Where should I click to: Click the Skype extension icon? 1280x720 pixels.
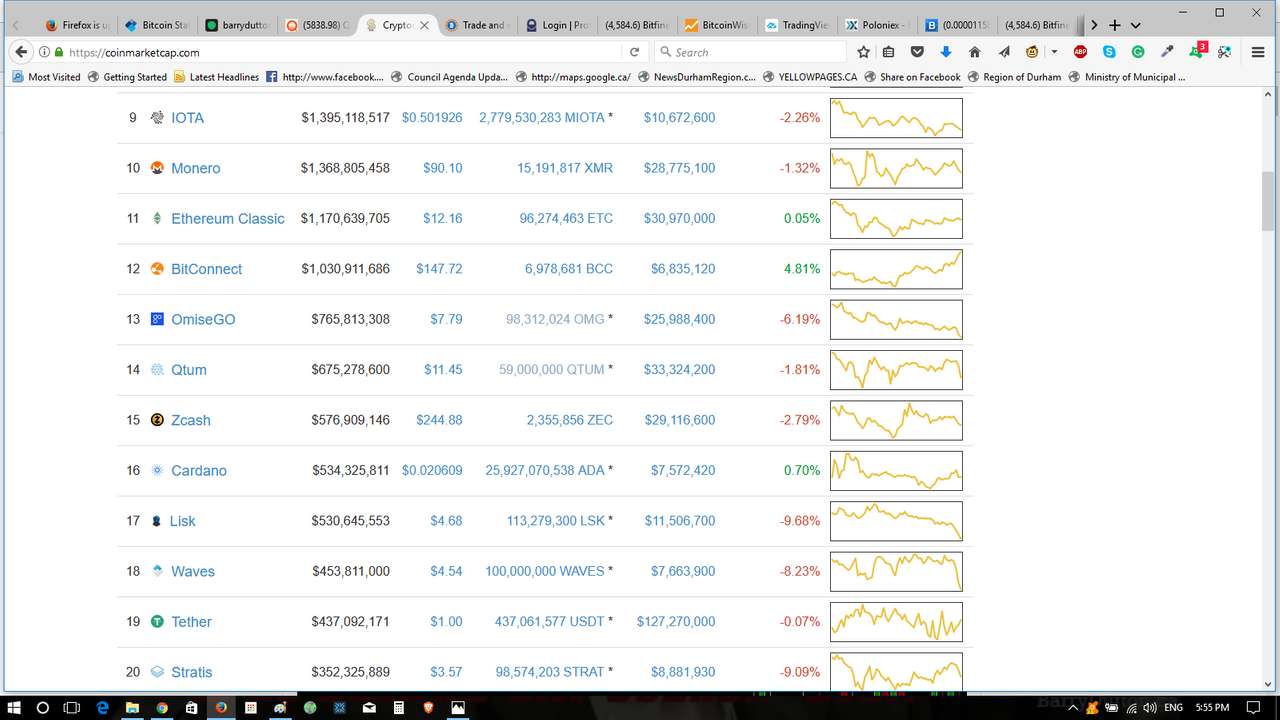coord(1109,52)
